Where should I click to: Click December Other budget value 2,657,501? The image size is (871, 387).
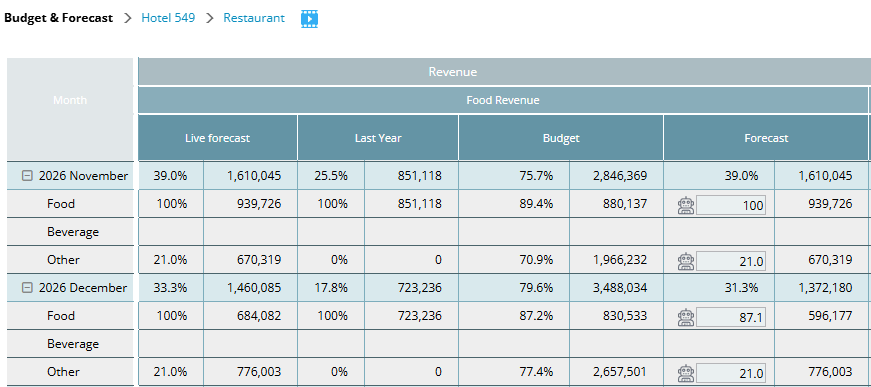click(620, 372)
